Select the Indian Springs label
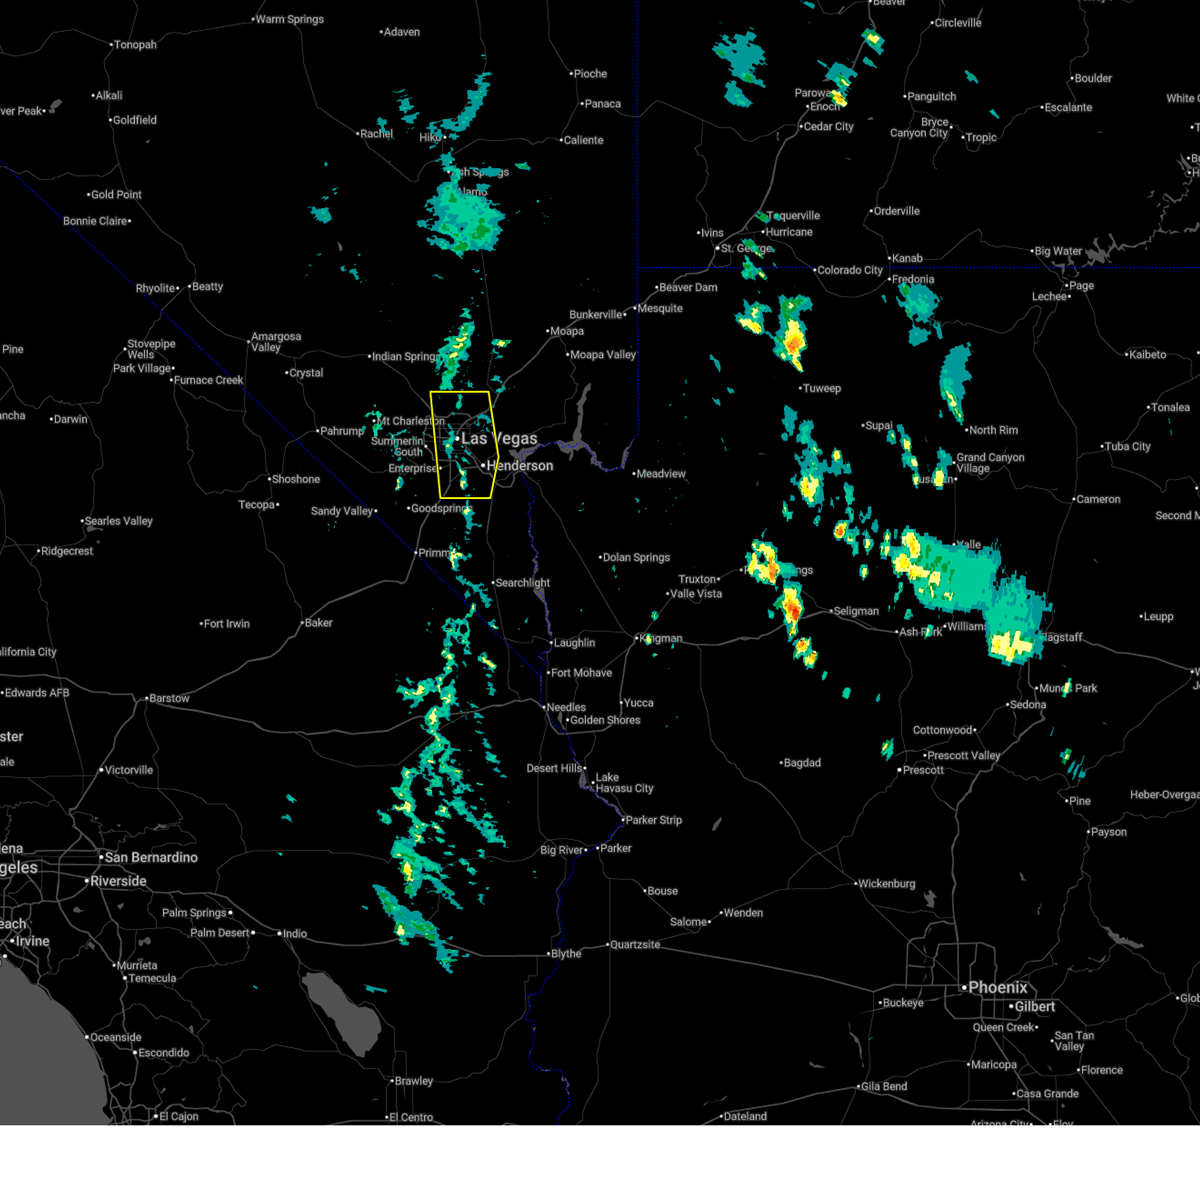 click(406, 357)
